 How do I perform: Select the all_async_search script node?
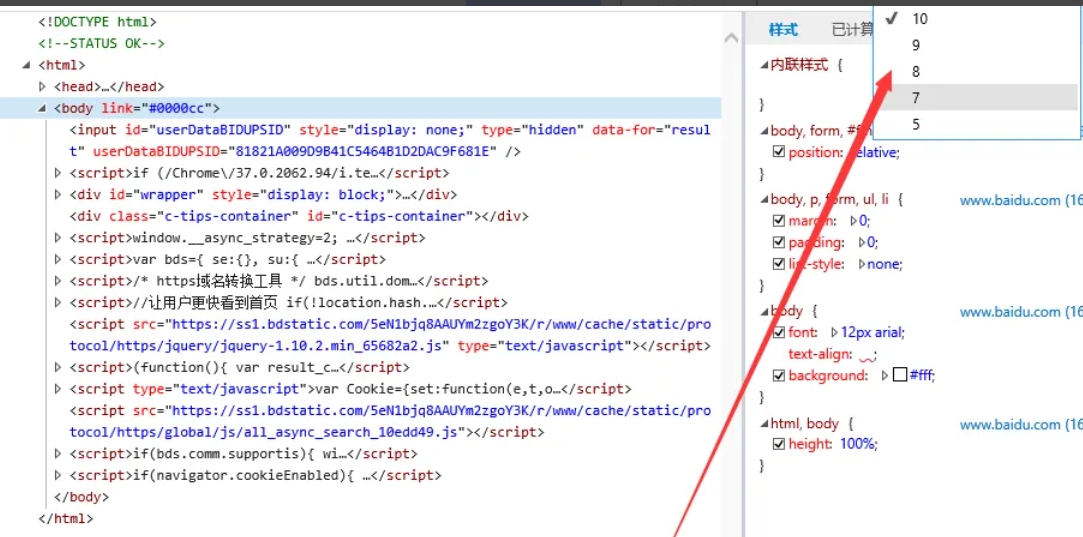(390, 422)
